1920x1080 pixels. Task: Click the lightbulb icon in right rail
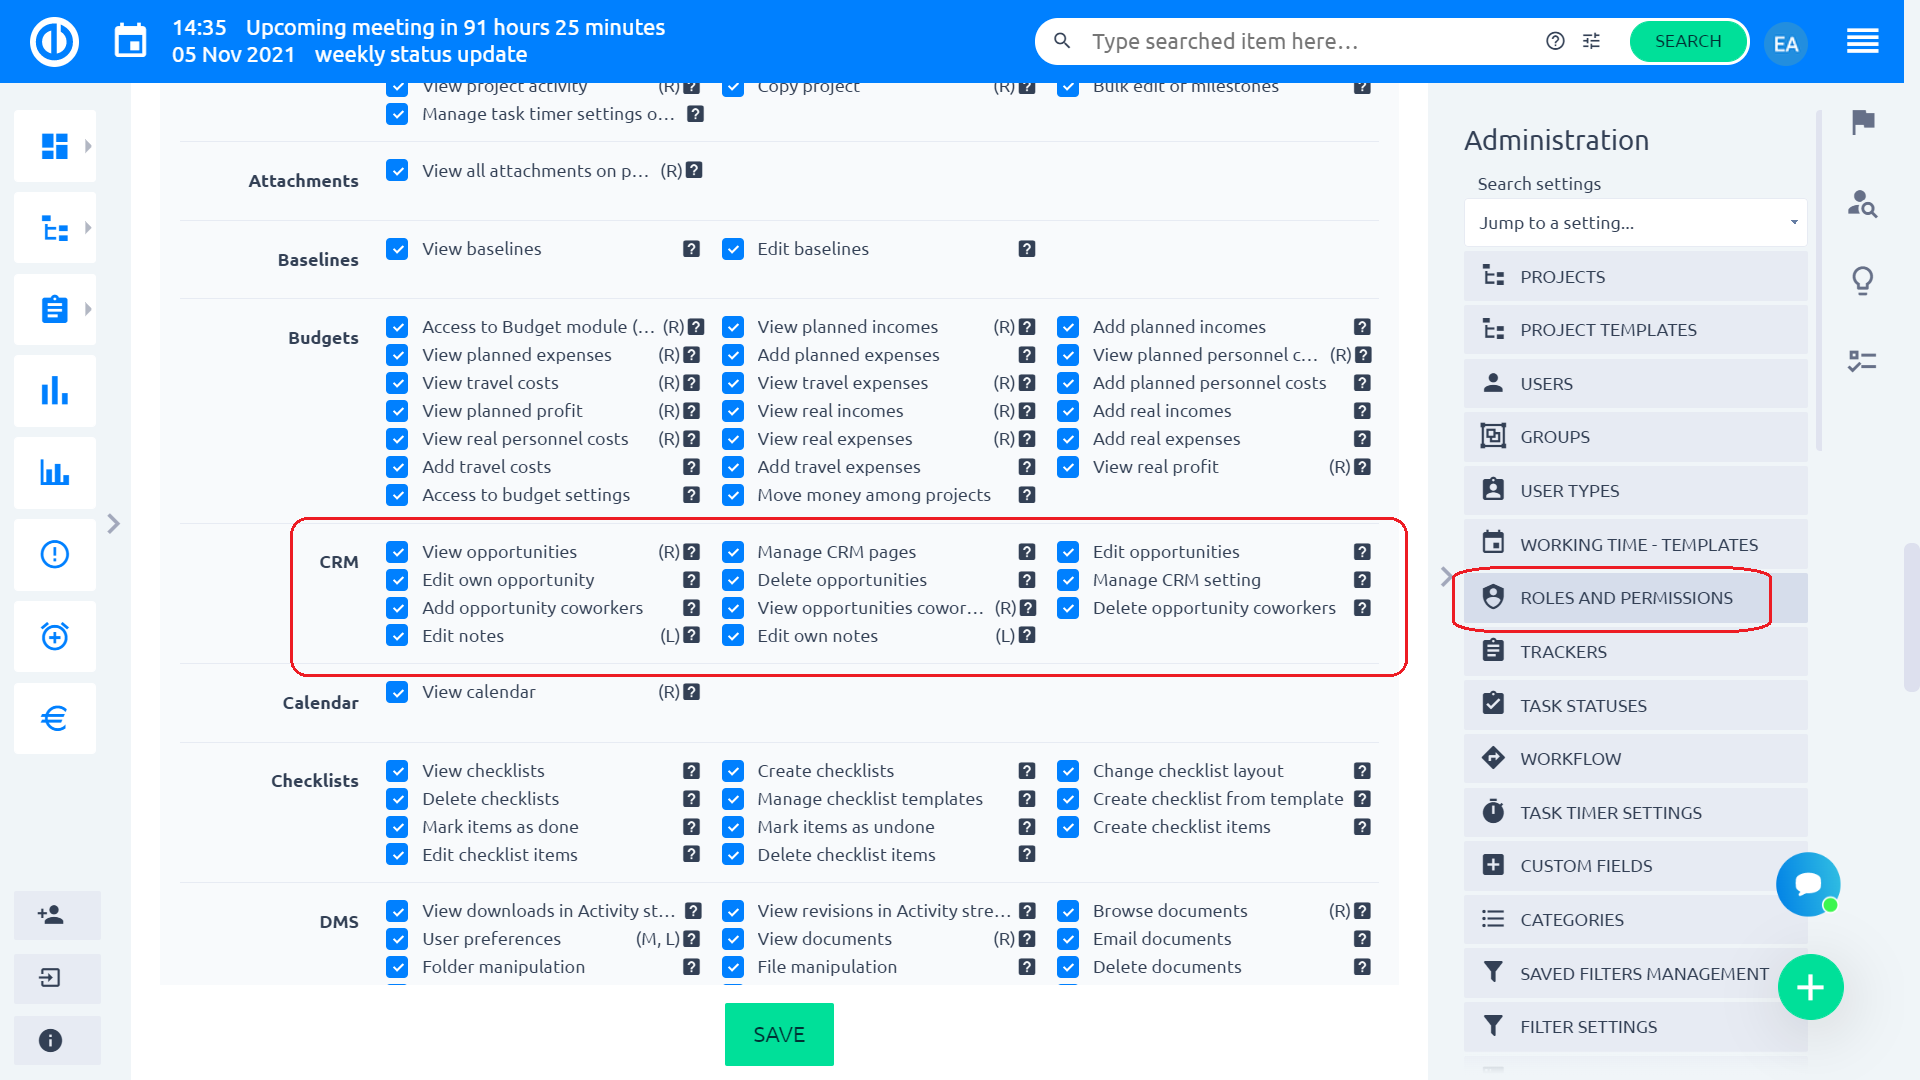pyautogui.click(x=1862, y=281)
